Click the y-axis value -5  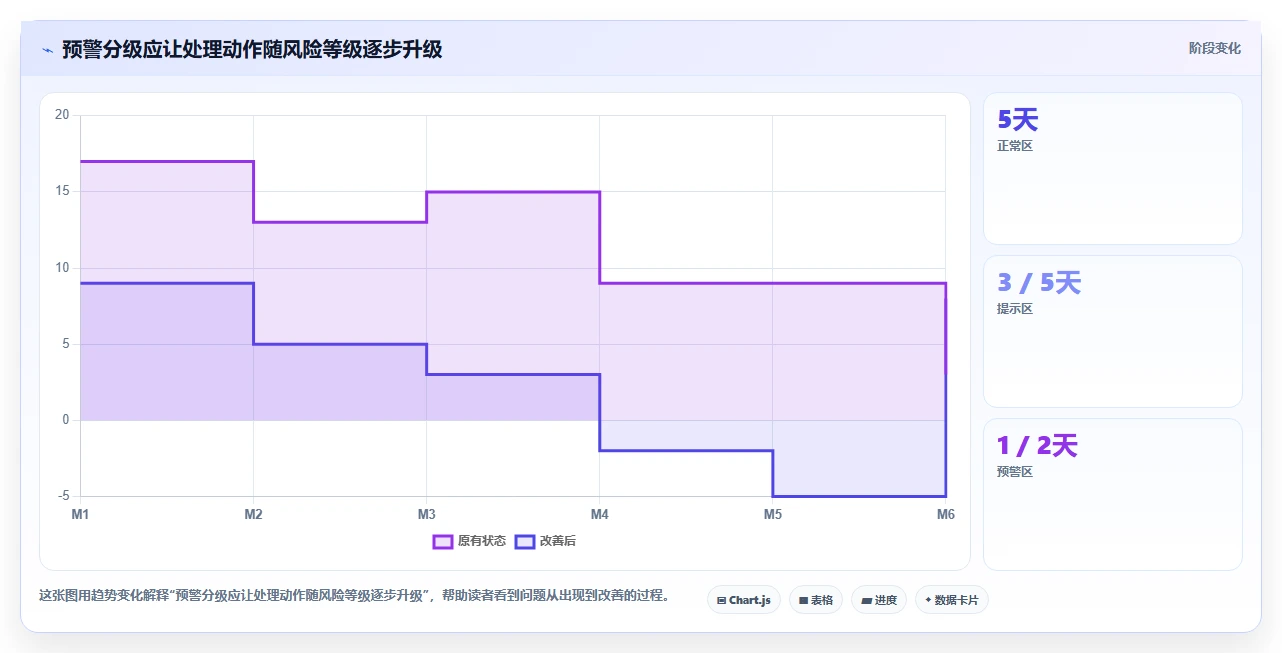coord(64,496)
